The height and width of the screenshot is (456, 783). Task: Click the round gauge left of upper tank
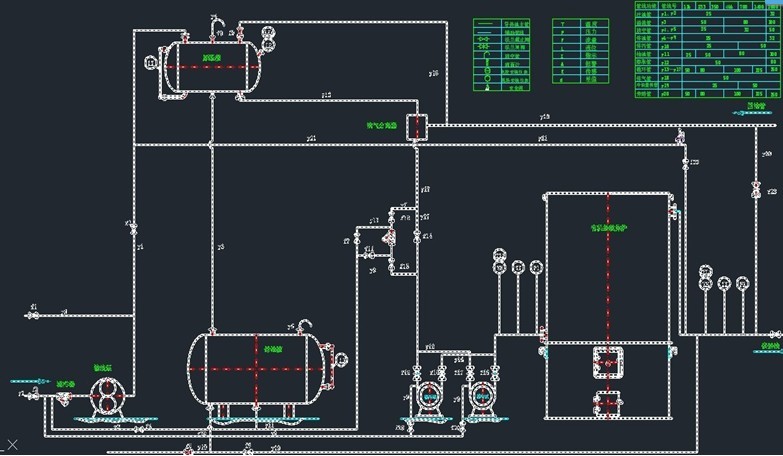tap(152, 63)
